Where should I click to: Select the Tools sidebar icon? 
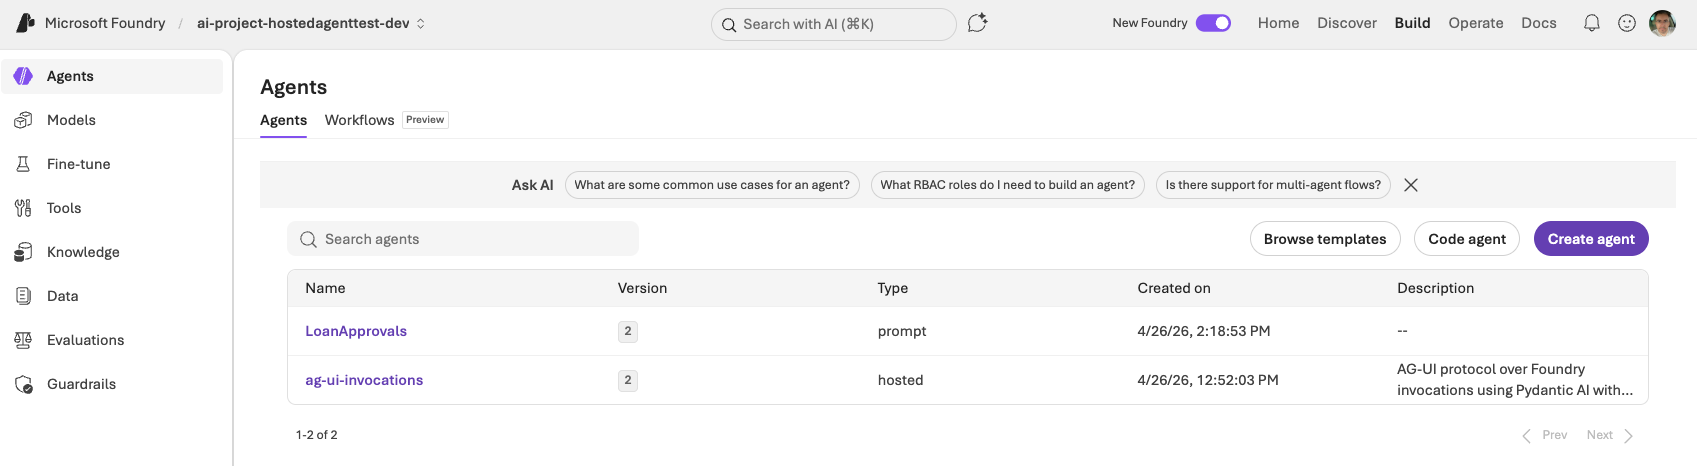point(23,208)
